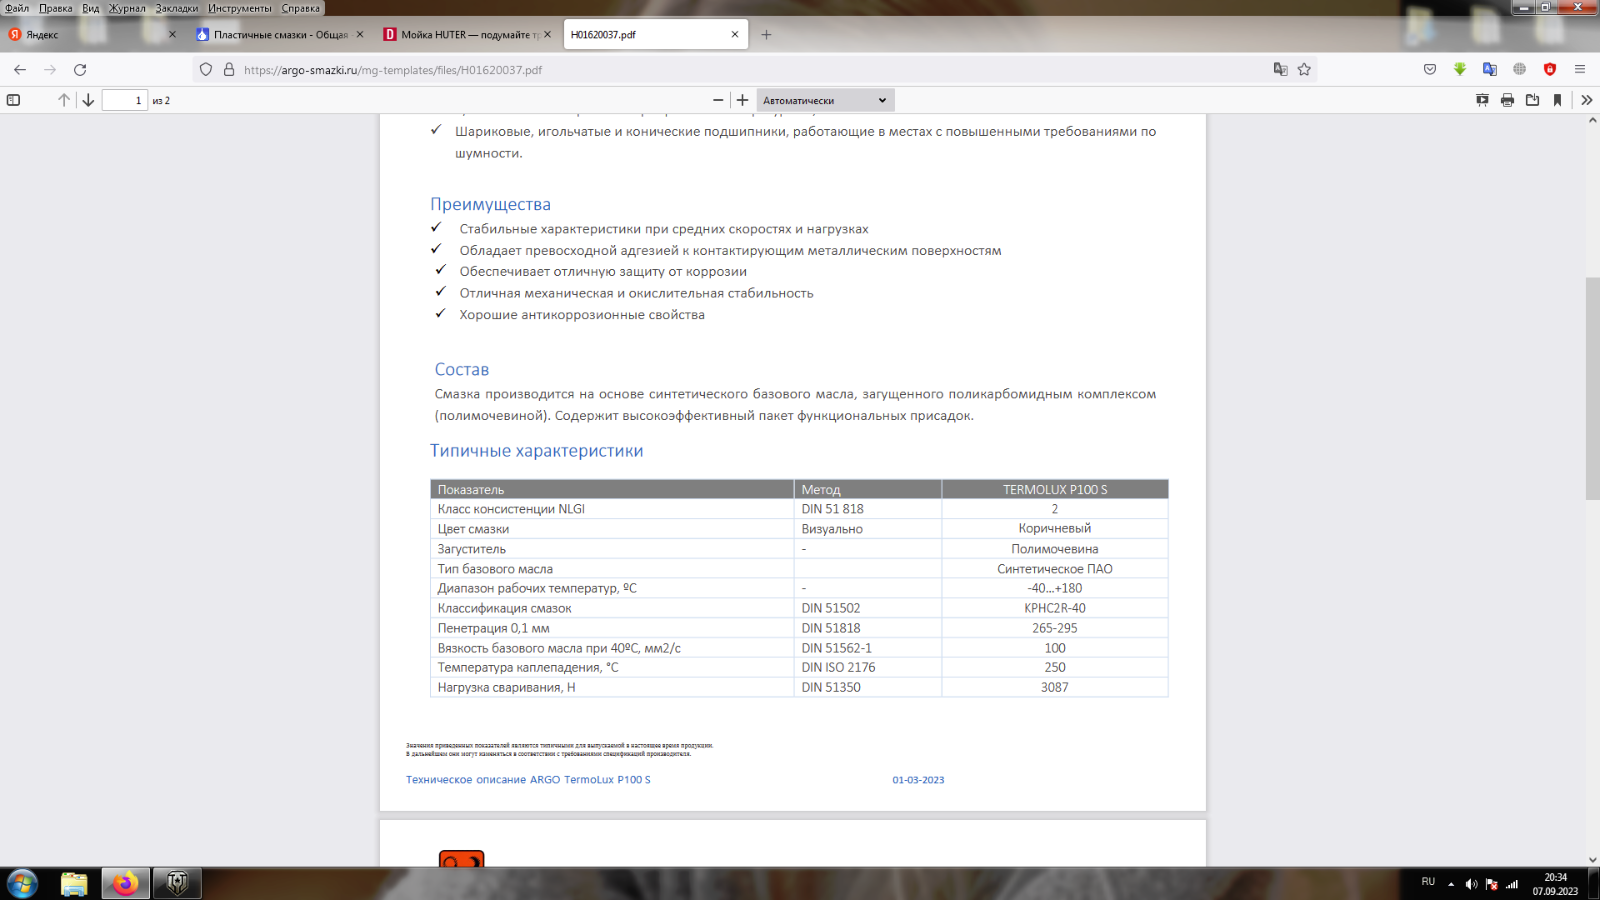Image resolution: width=1600 pixels, height=900 pixels.
Task: Print the PDF document
Action: (1507, 100)
